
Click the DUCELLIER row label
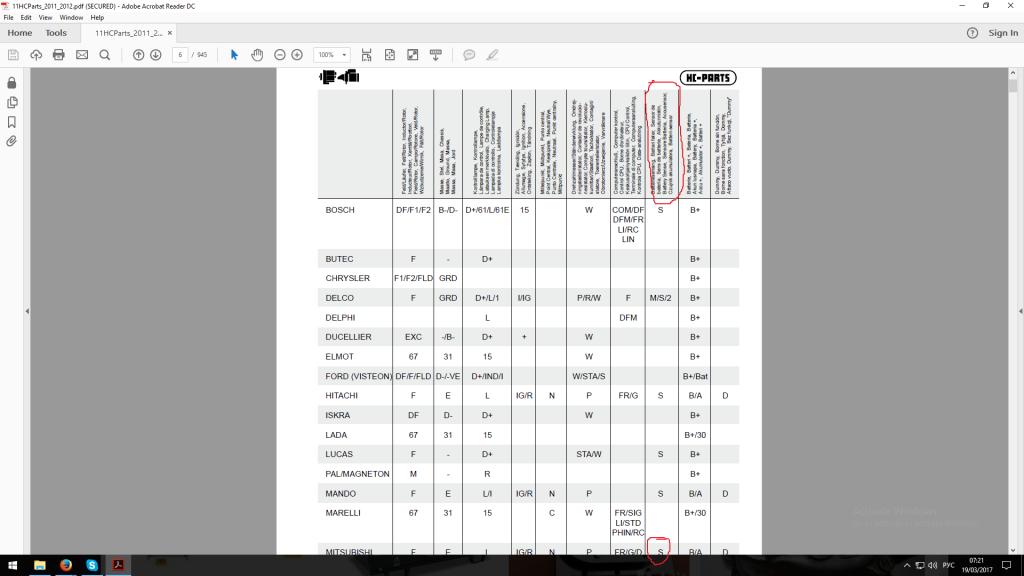click(x=348, y=337)
